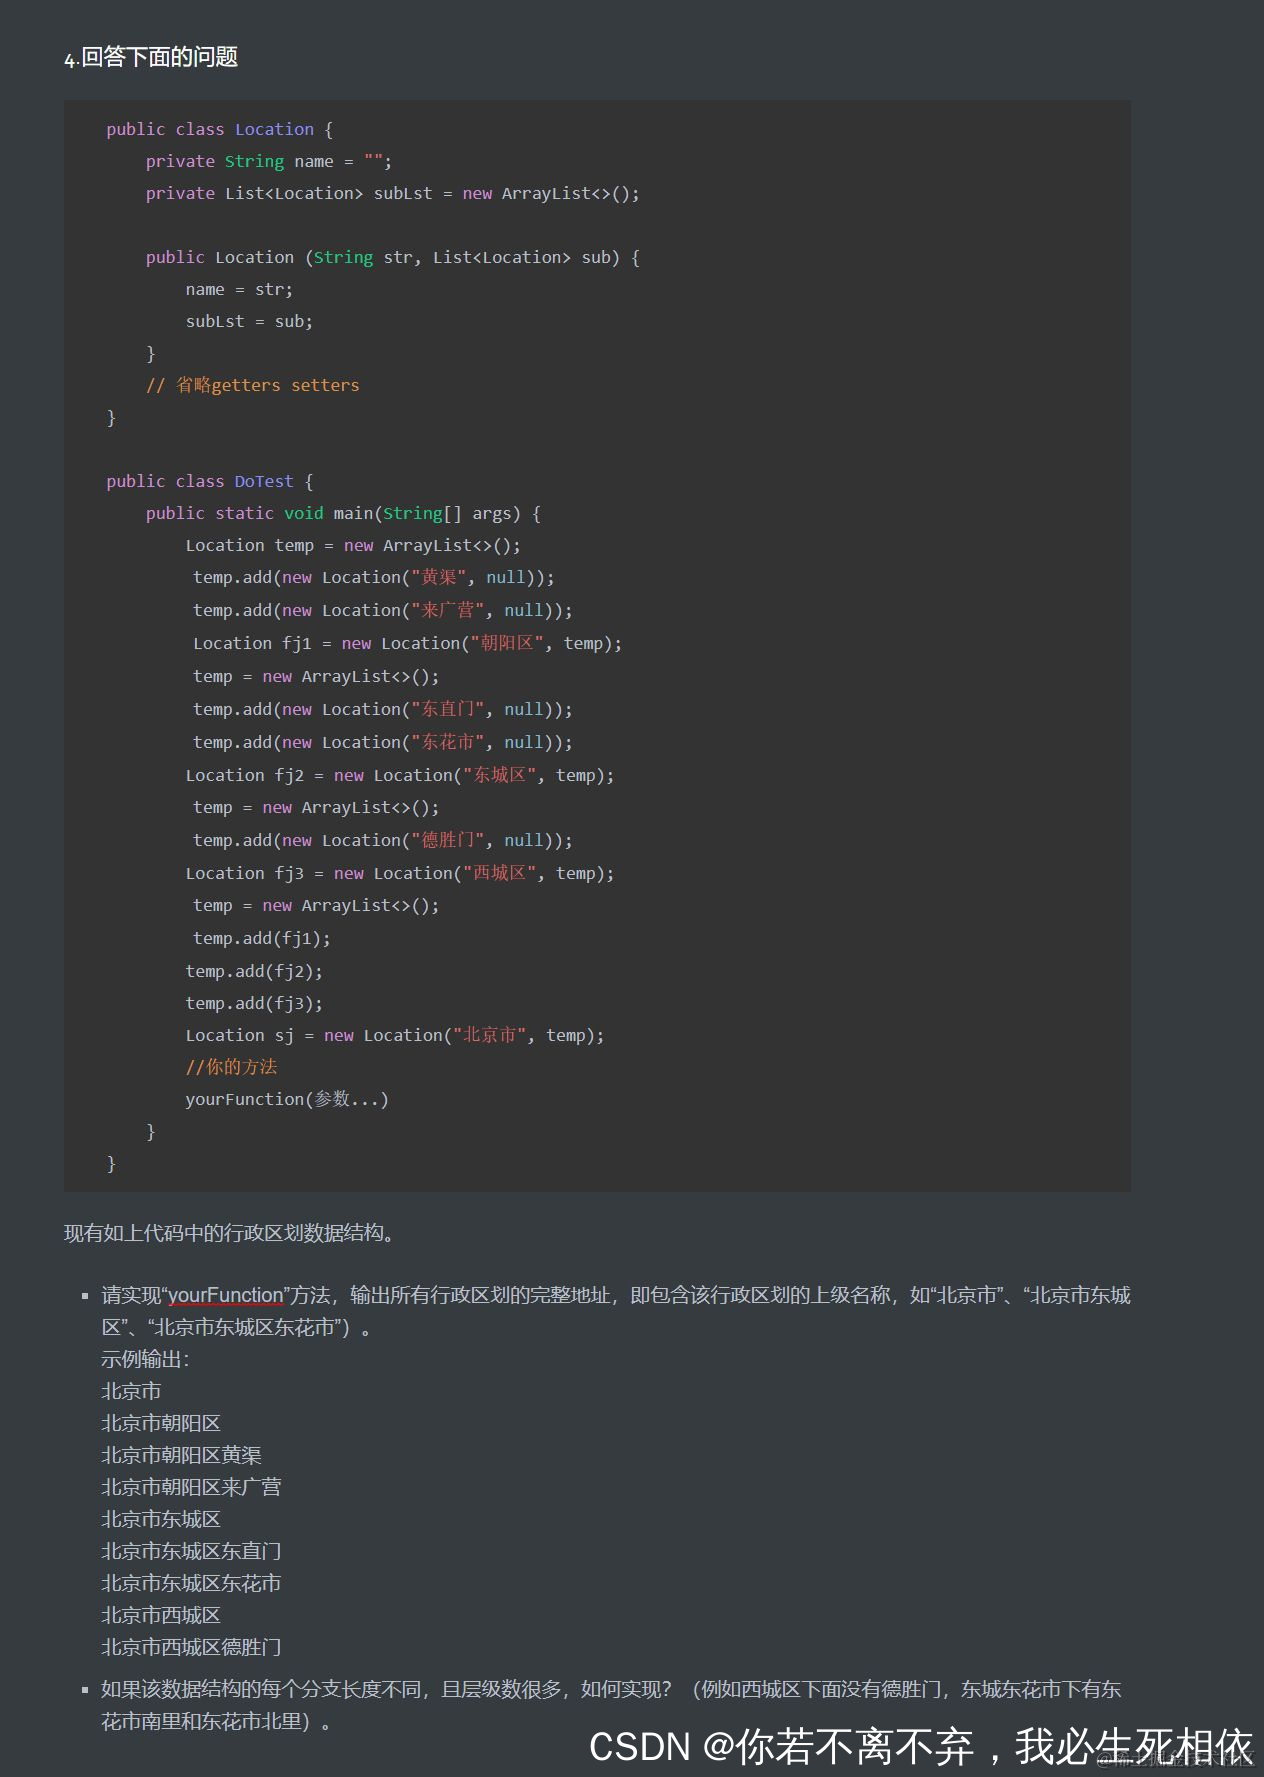Click the output line "北京市西城区德胜门"

[x=191, y=1647]
